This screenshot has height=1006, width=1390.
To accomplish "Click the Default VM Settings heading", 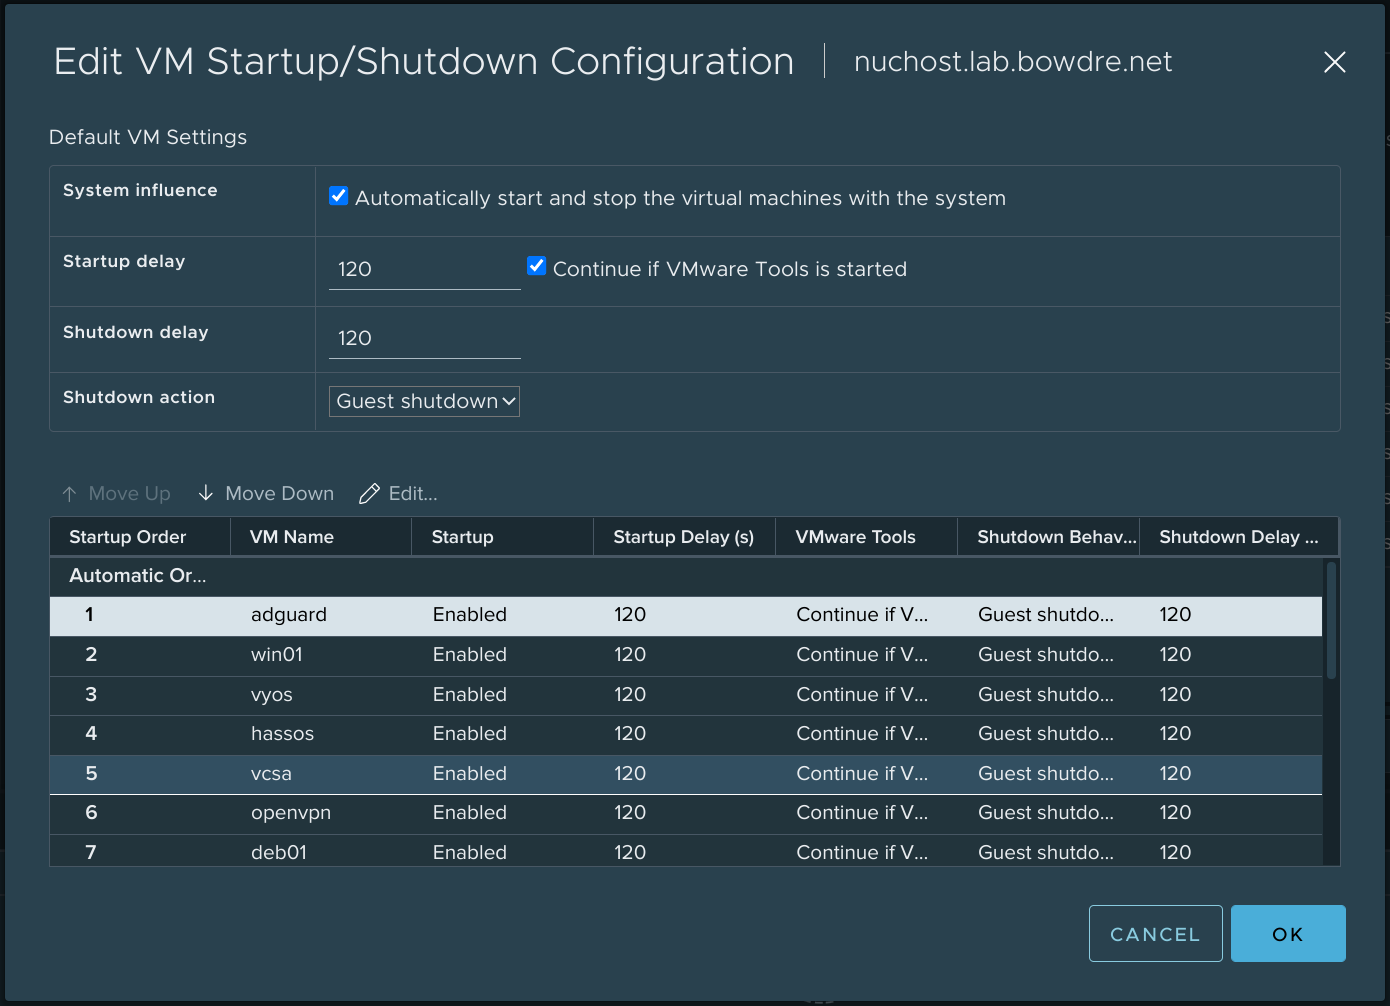I will coord(148,137).
